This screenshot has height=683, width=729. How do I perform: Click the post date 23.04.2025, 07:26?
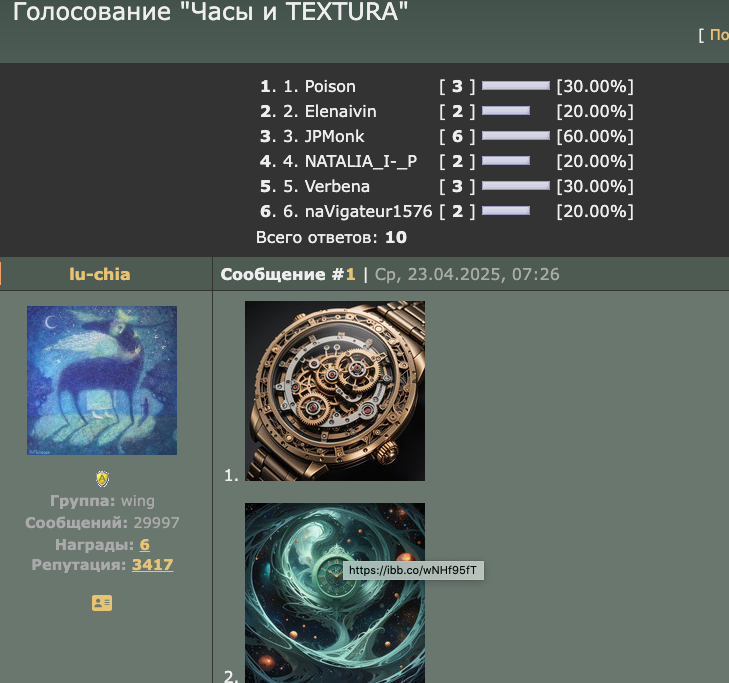coord(484,274)
